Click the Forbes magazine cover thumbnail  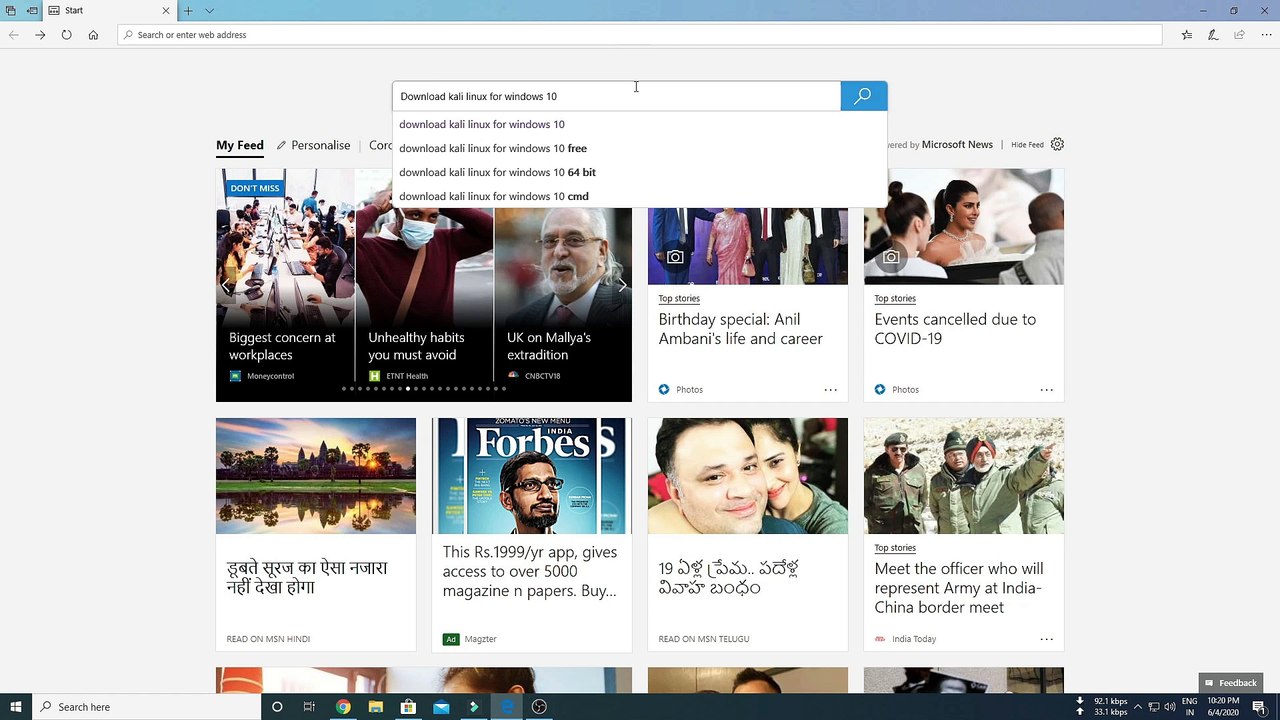[x=532, y=476]
